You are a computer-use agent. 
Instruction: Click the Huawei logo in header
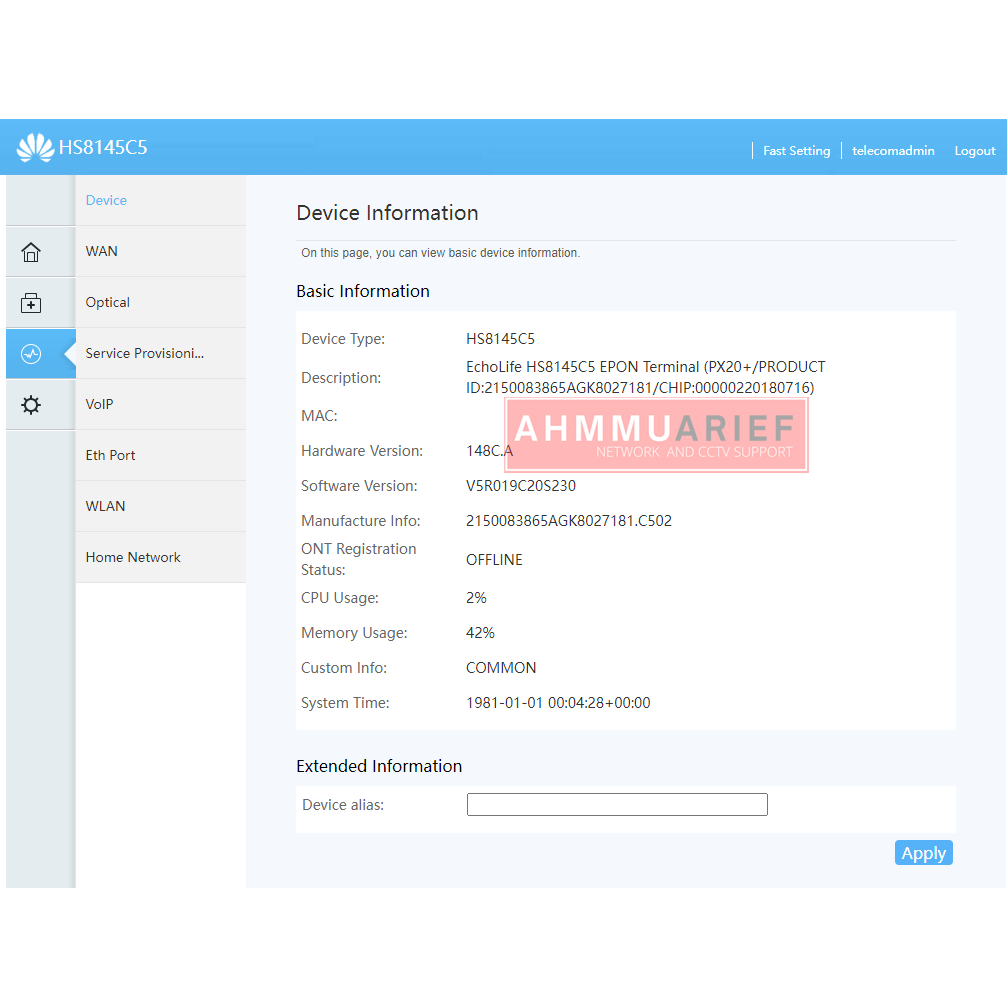[x=35, y=148]
